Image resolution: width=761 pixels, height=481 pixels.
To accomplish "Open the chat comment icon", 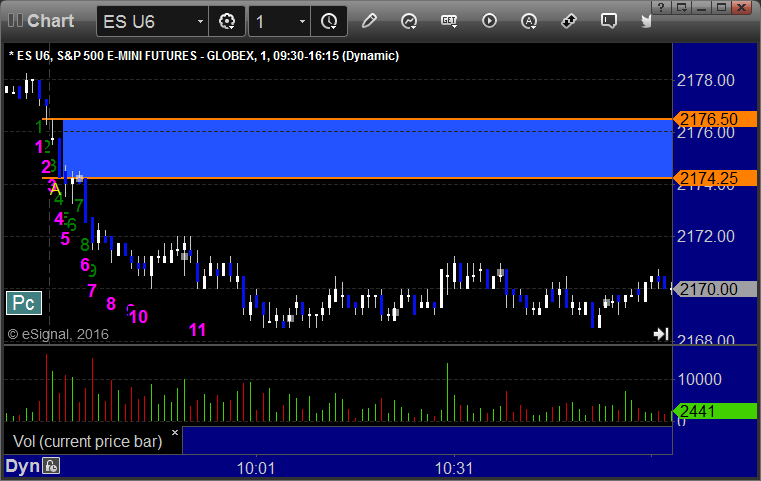I will (609, 21).
